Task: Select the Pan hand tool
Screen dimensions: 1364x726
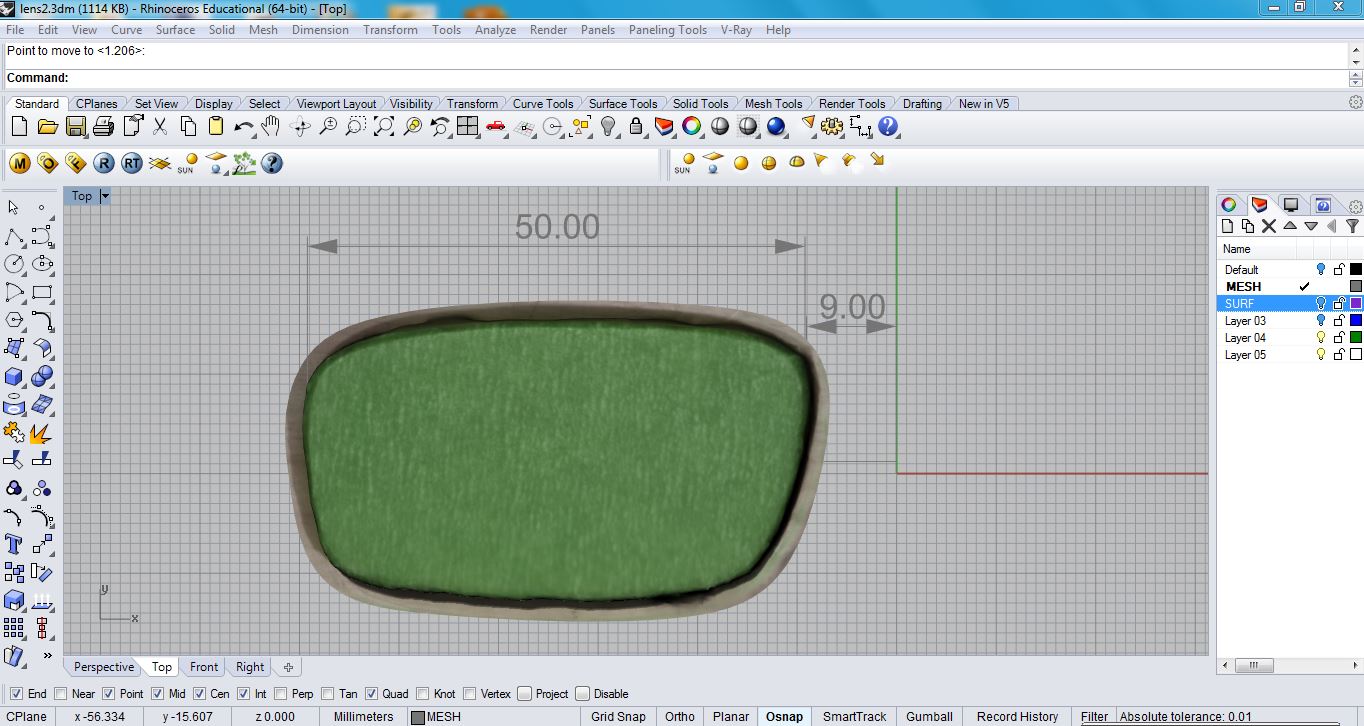Action: pyautogui.click(x=271, y=127)
